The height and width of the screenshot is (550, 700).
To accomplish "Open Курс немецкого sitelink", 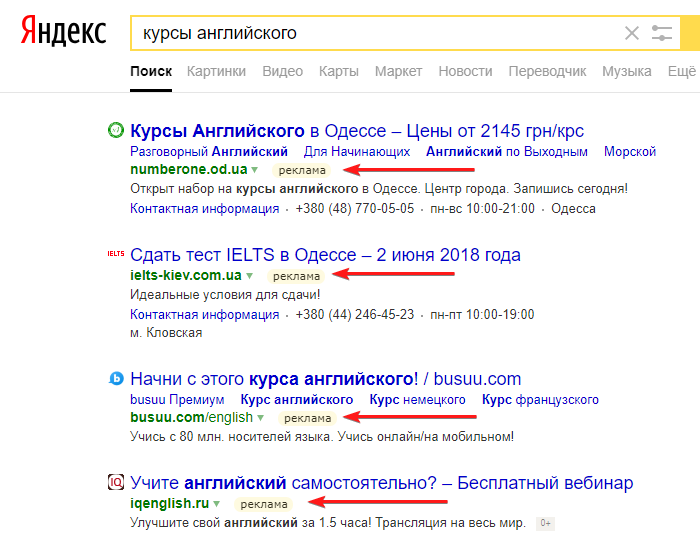I will point(417,400).
